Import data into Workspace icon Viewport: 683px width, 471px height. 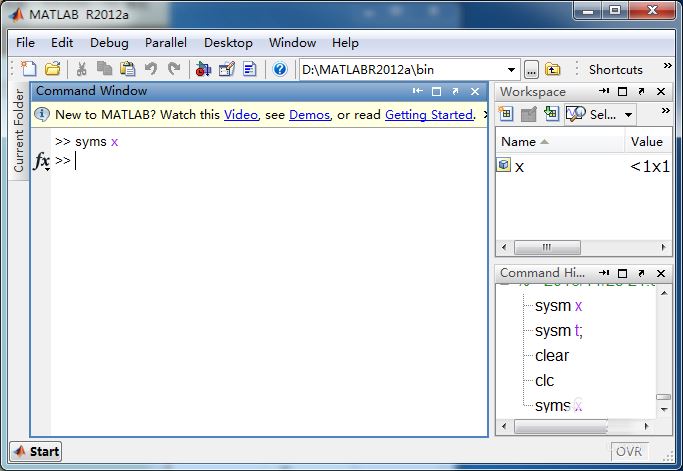tap(551, 114)
